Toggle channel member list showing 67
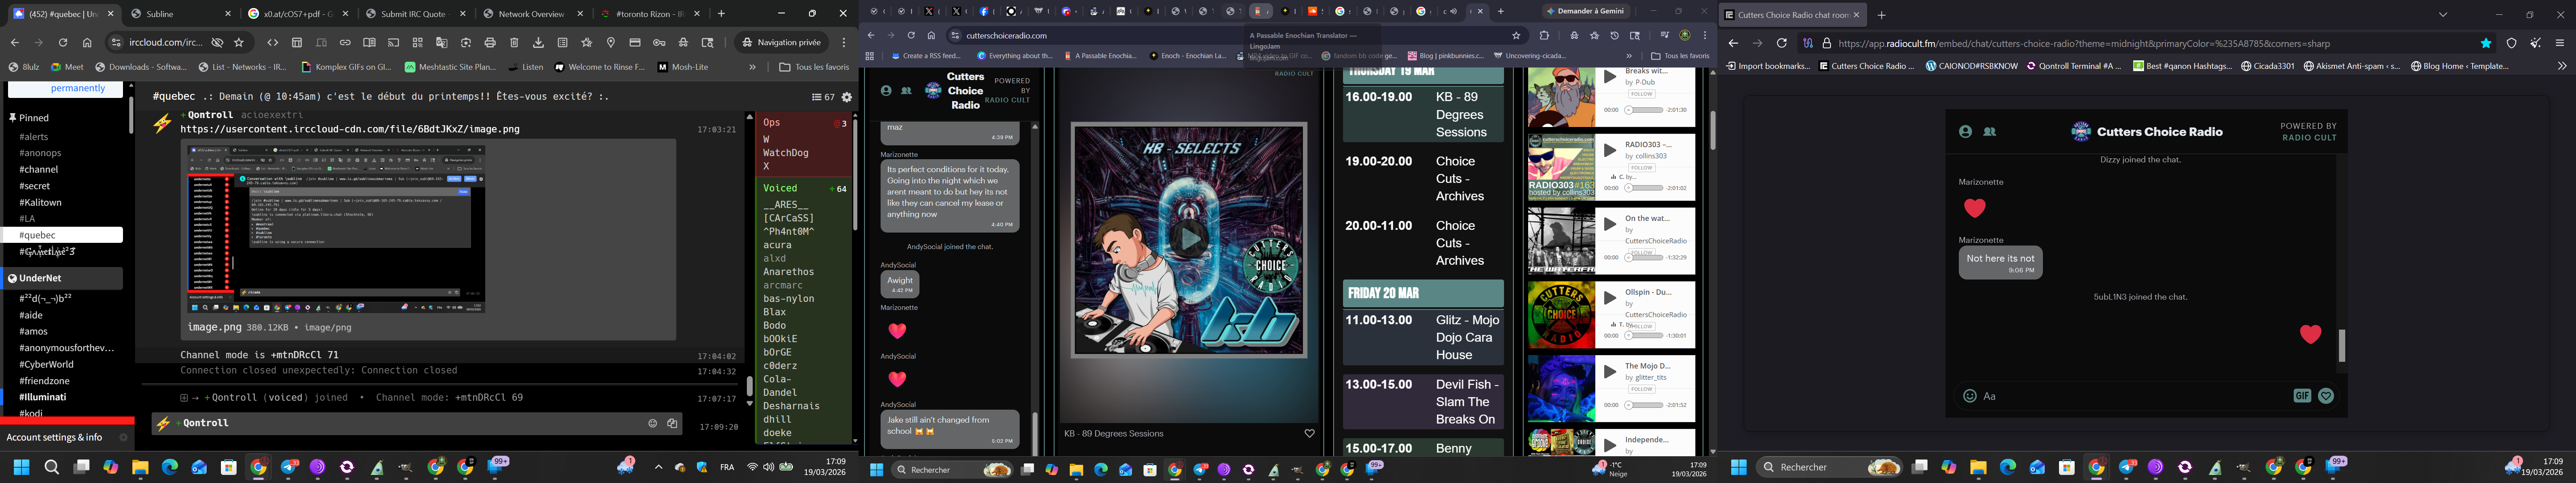This screenshot has height=483, width=2576. [x=822, y=97]
